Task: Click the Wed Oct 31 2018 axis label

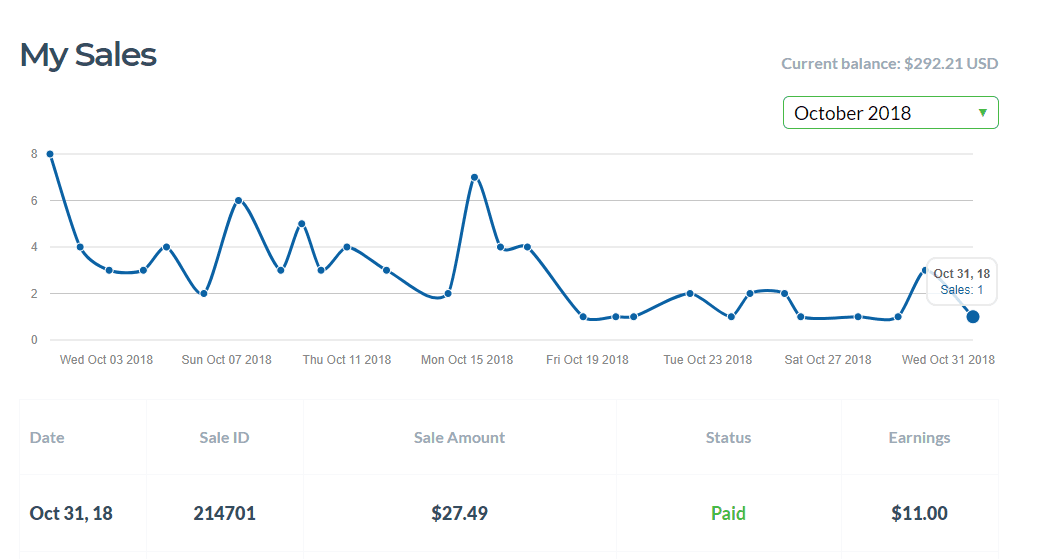Action: coord(948,359)
